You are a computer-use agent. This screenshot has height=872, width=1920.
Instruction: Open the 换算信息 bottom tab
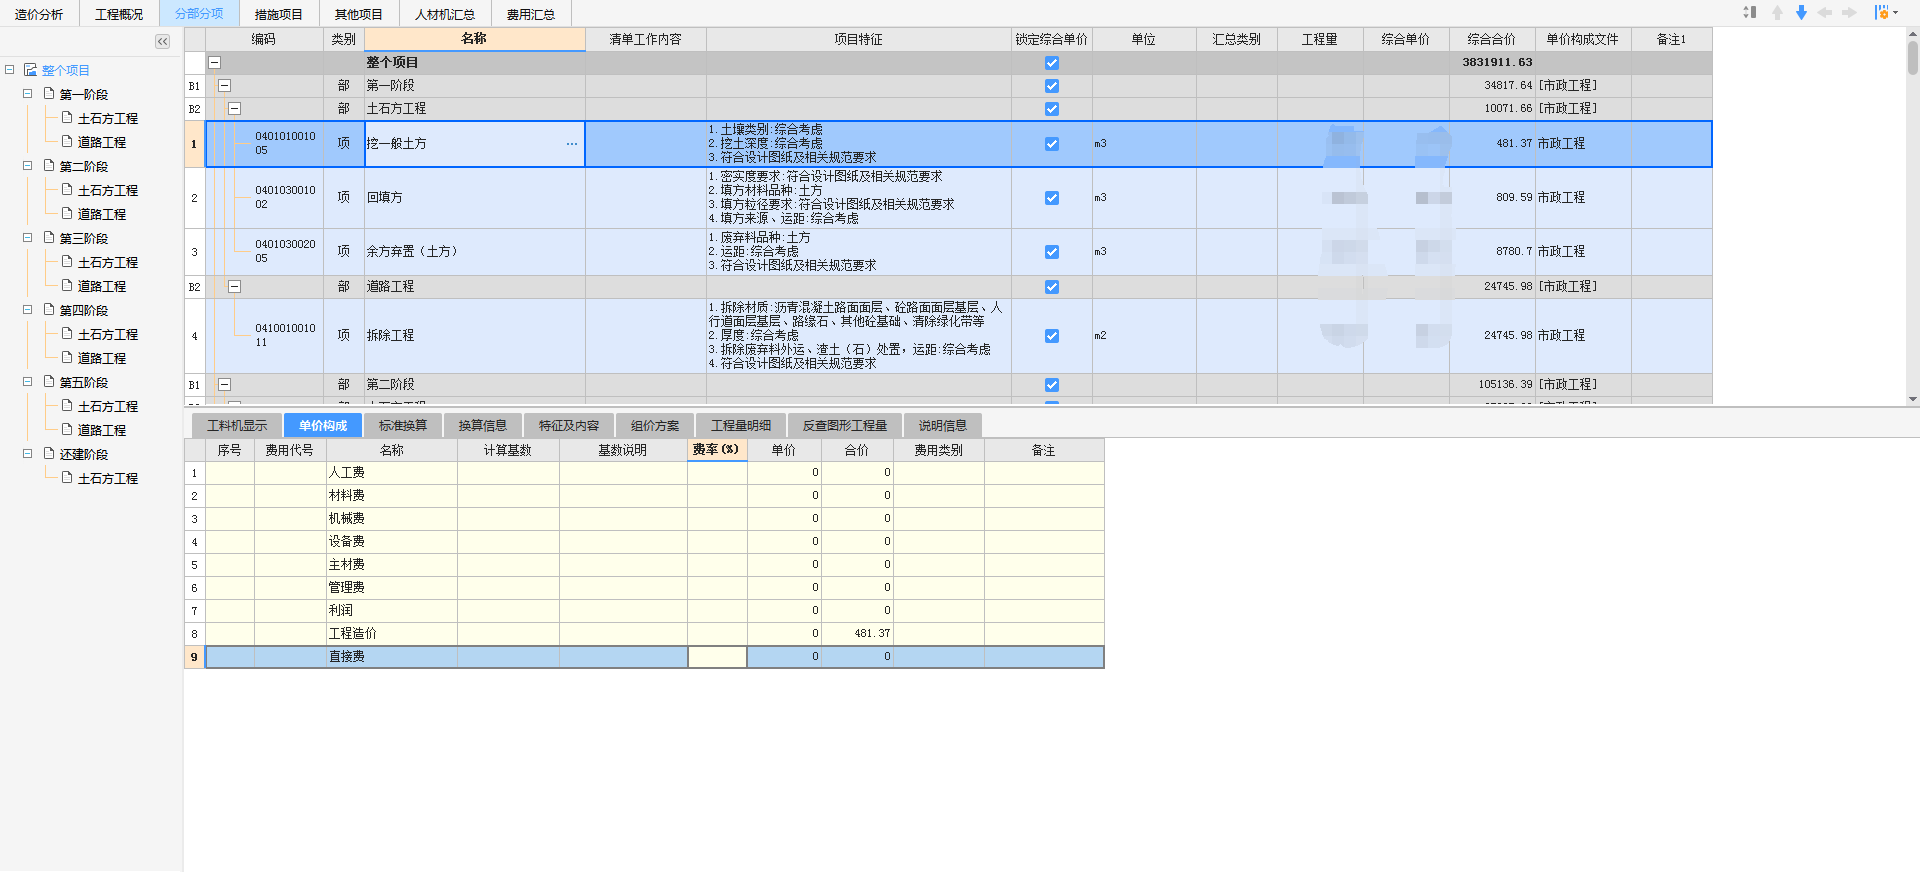click(x=483, y=425)
